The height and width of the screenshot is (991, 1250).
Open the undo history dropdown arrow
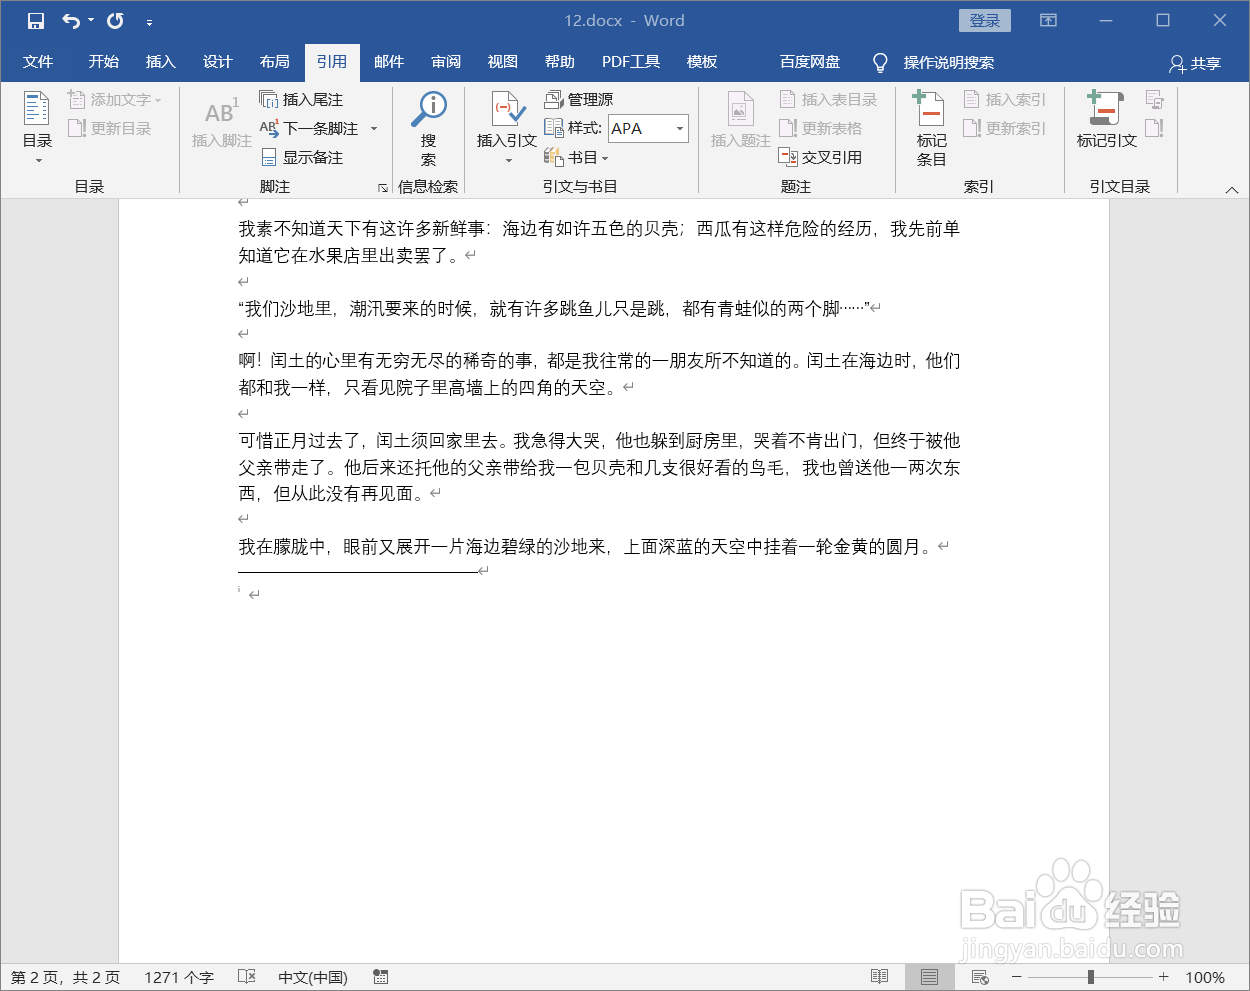click(x=91, y=21)
